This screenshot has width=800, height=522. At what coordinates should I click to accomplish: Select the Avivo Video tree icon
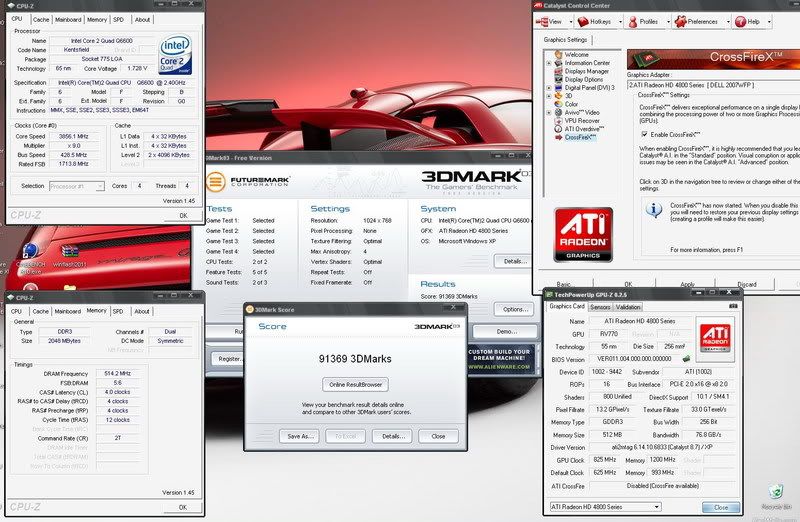coord(558,112)
